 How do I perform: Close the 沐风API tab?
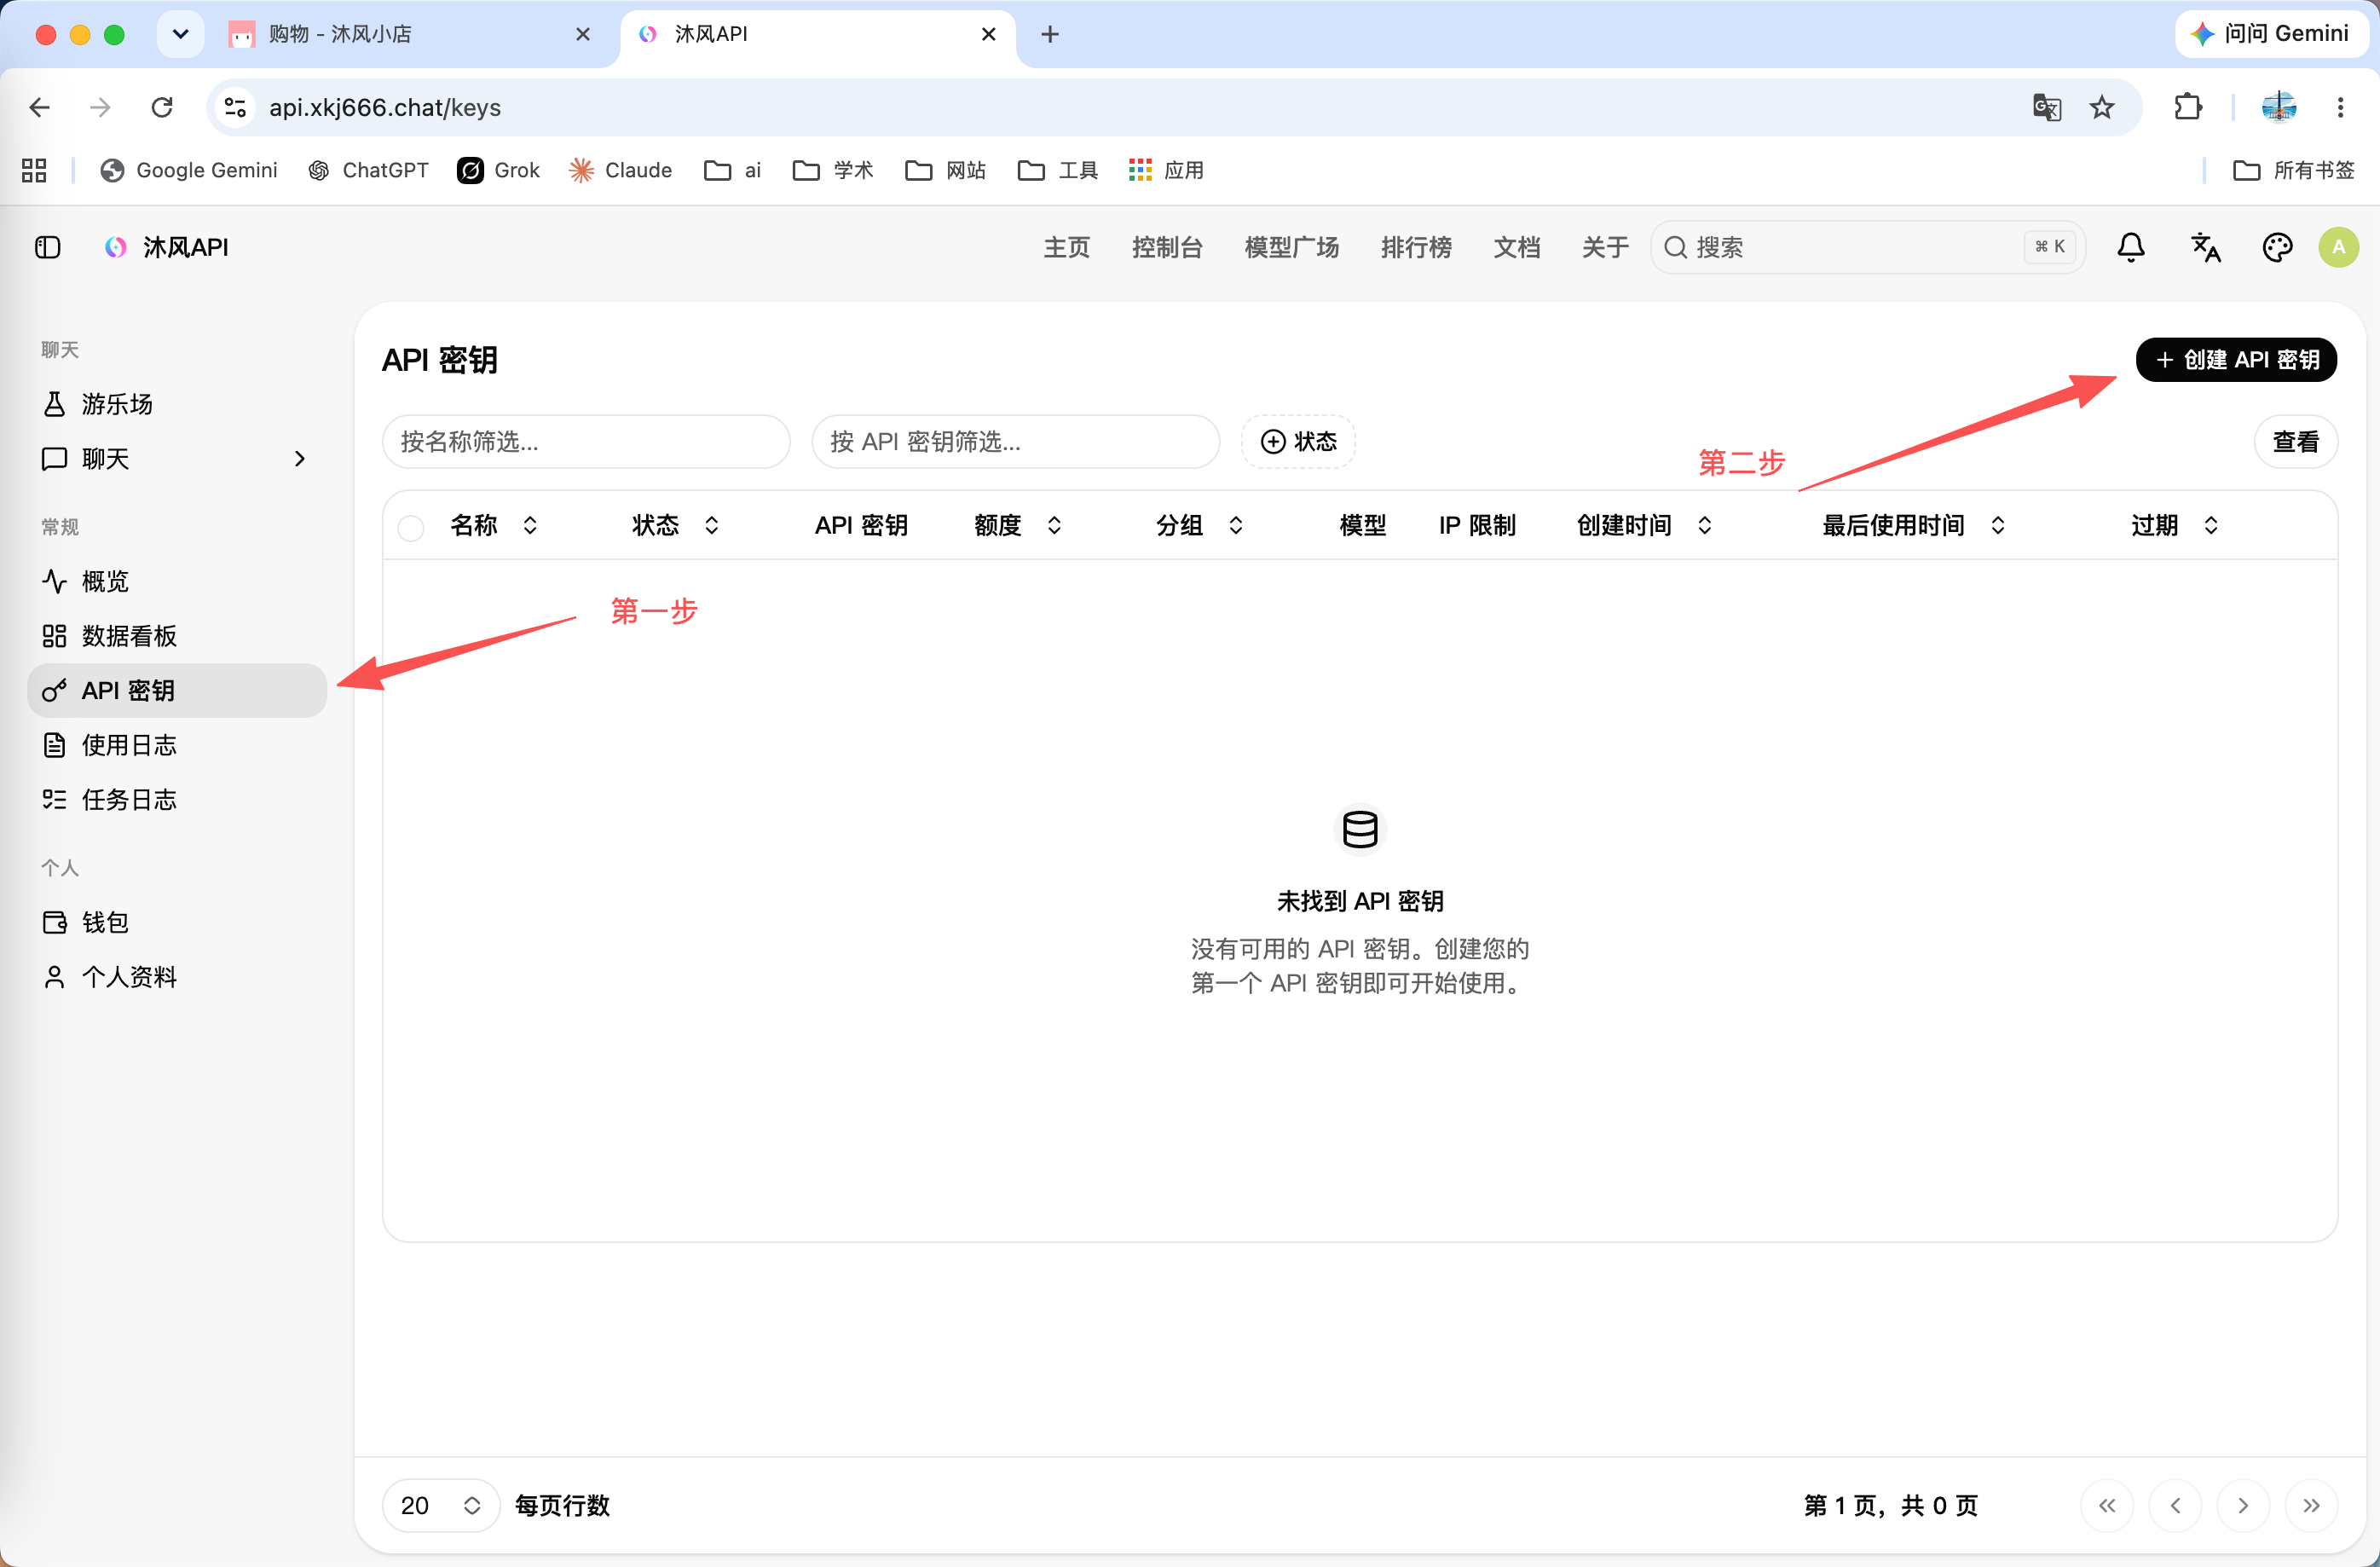tap(988, 34)
